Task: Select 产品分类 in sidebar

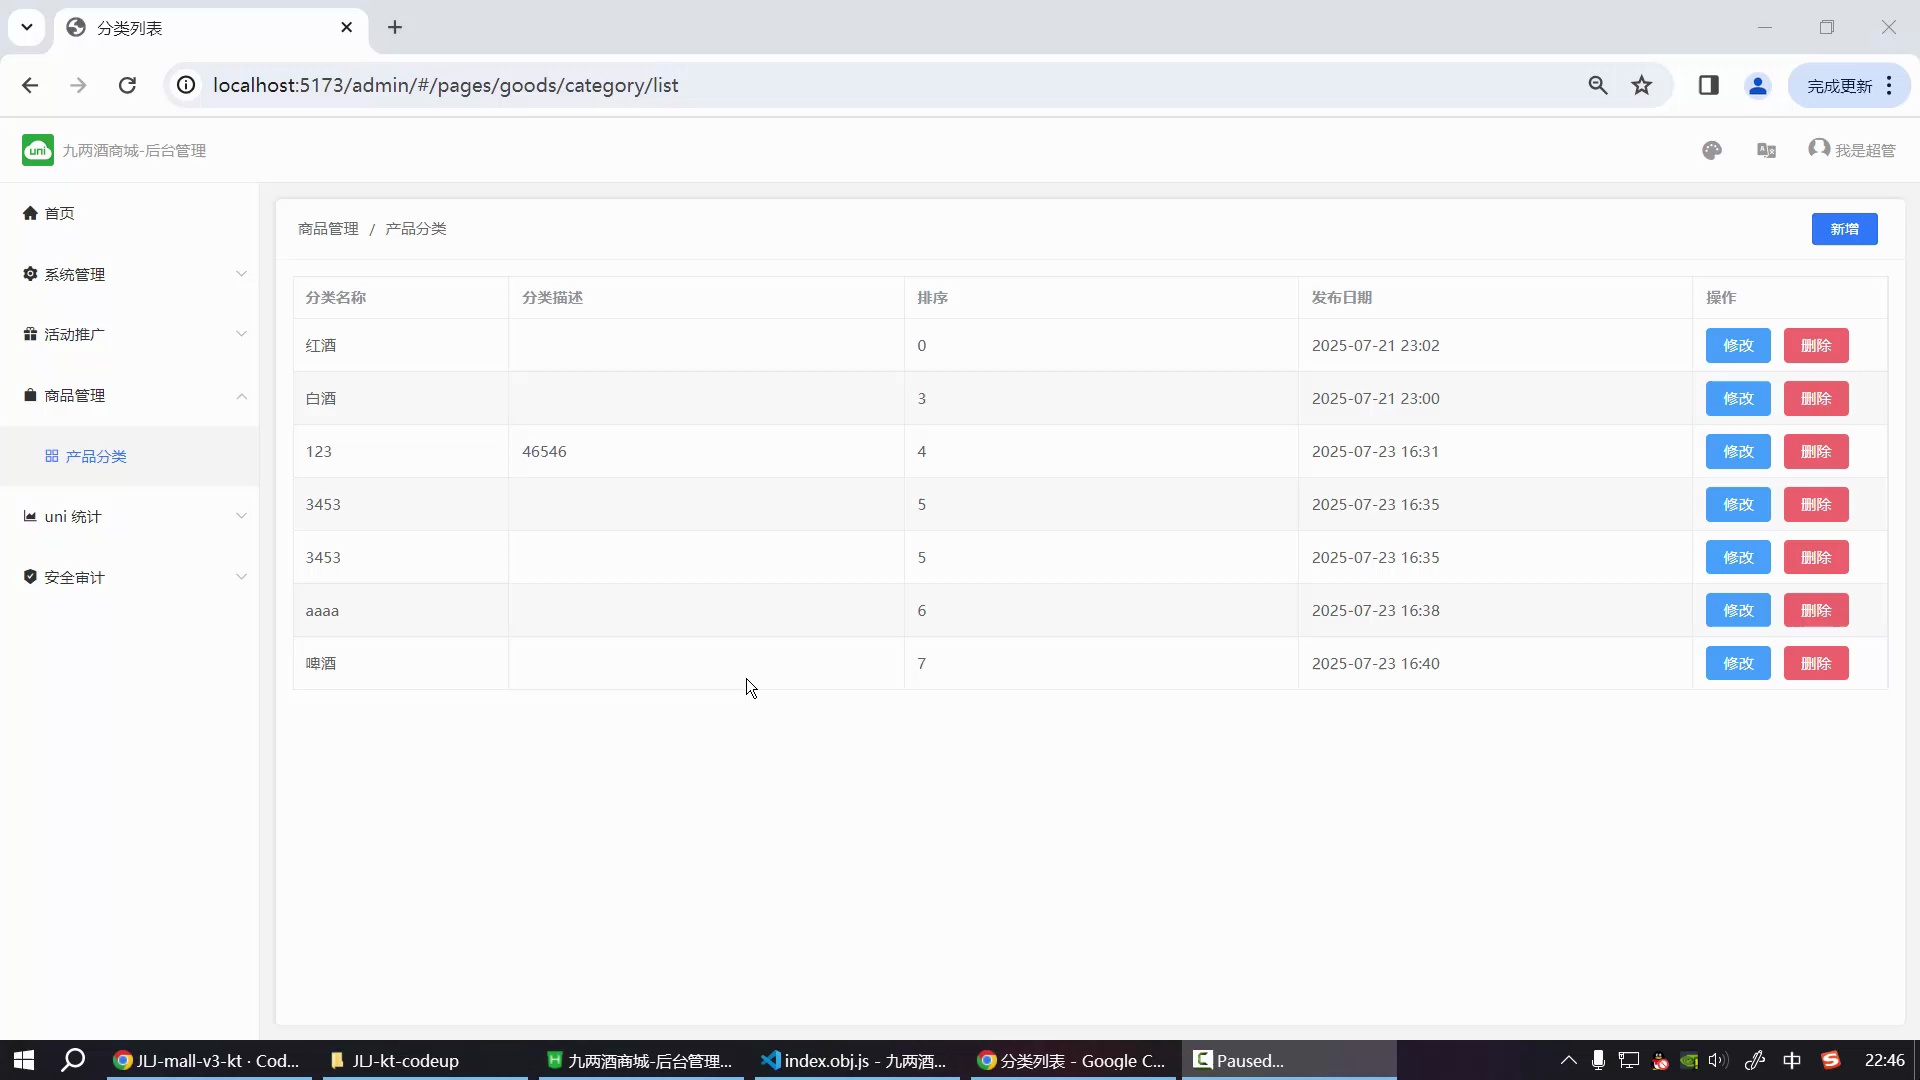Action: (x=95, y=456)
